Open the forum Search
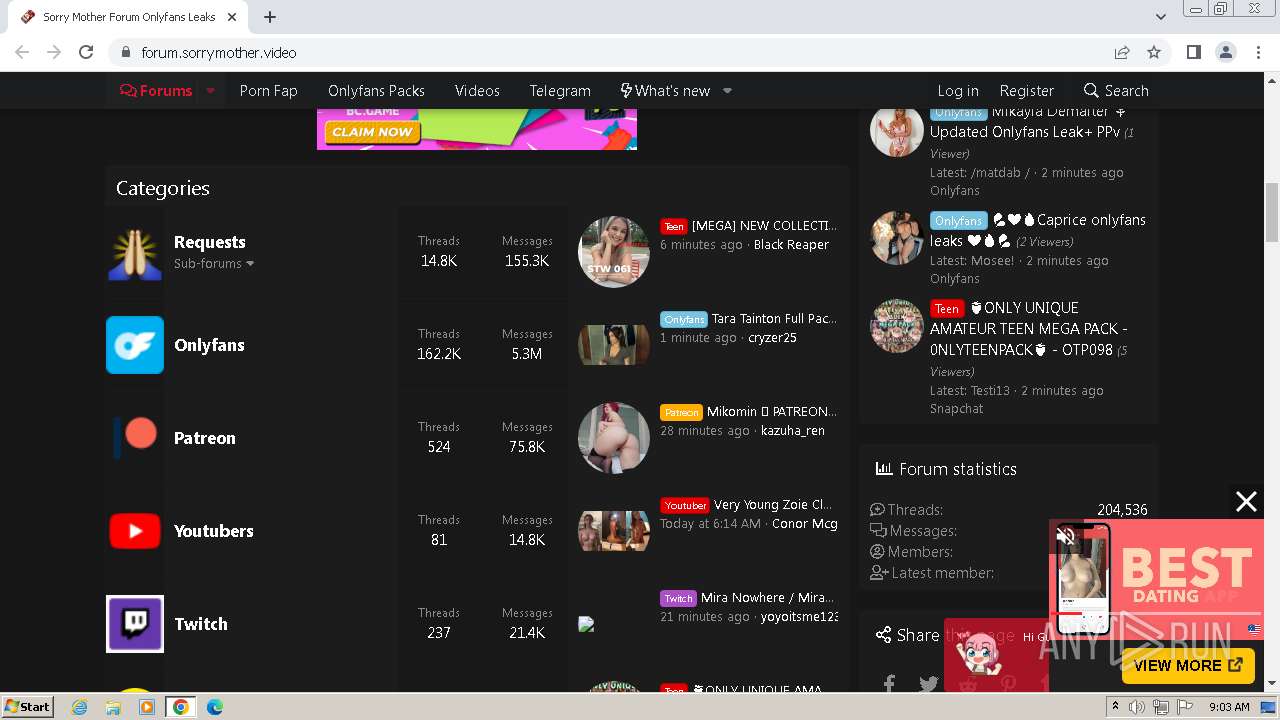Screen dimensions: 1280x720 coord(1116,90)
